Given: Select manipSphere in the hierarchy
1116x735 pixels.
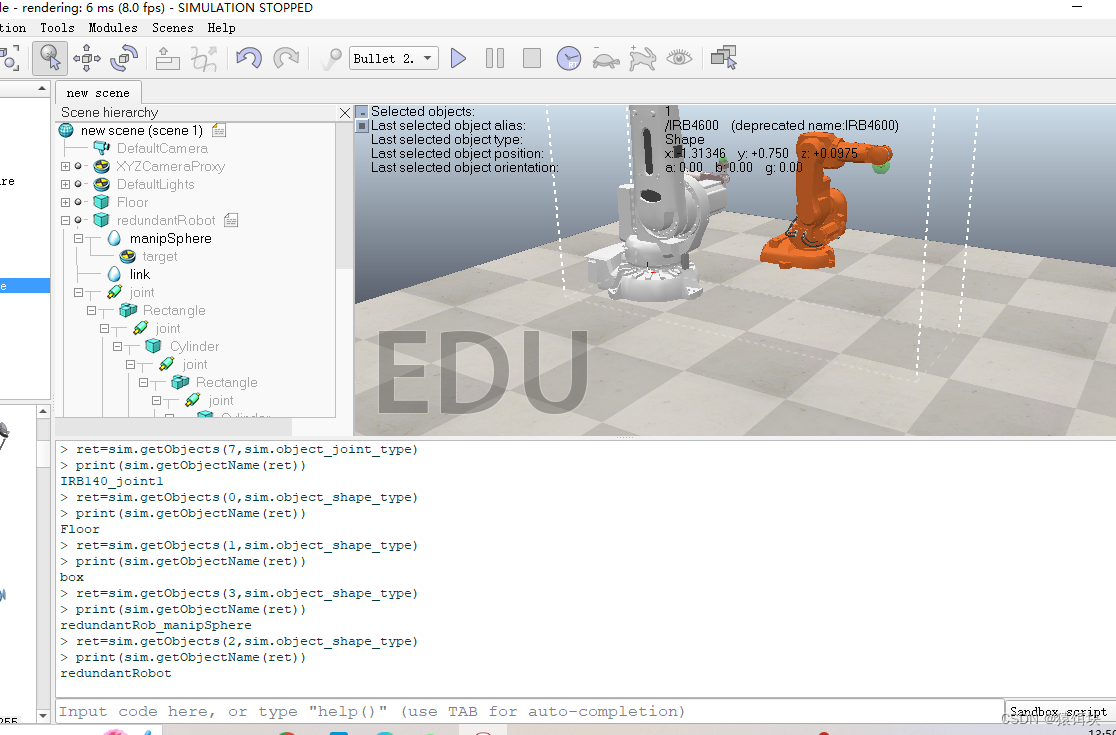Looking at the screenshot, I should tap(170, 238).
